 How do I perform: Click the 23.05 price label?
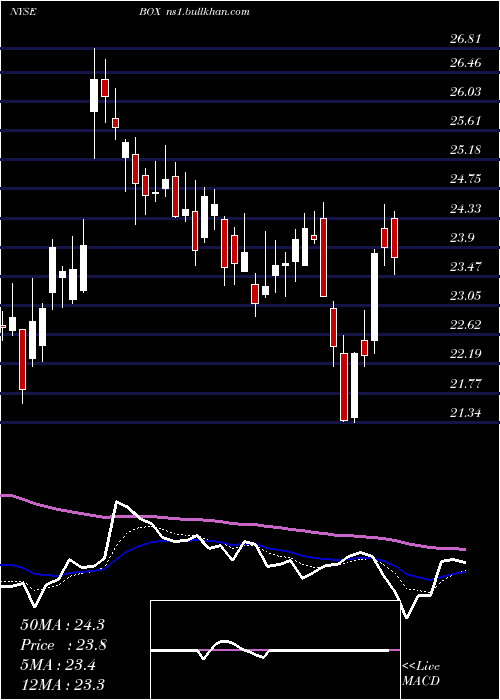point(465,296)
